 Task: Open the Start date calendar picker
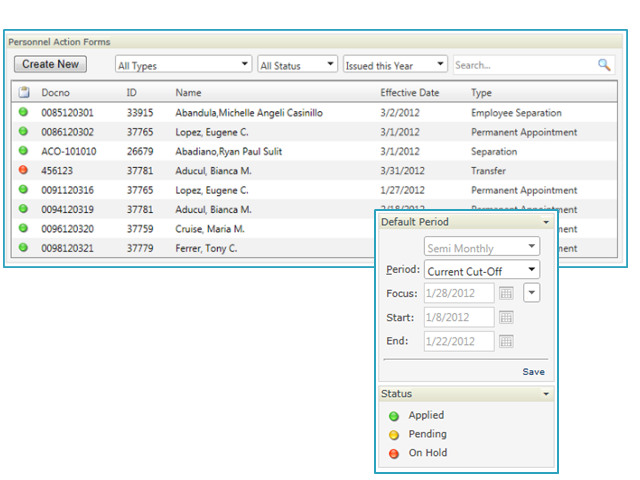(x=506, y=317)
